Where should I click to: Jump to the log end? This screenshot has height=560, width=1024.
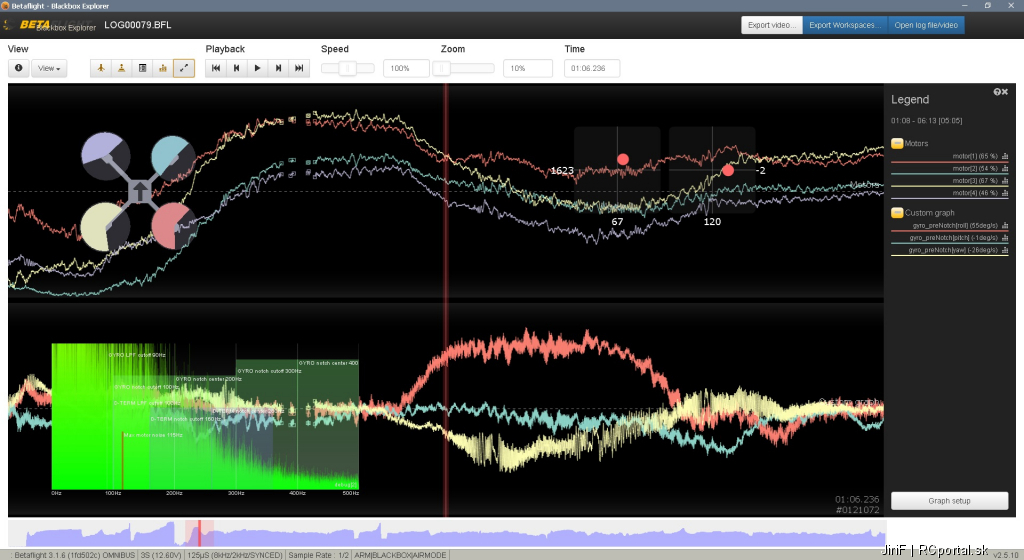click(299, 68)
